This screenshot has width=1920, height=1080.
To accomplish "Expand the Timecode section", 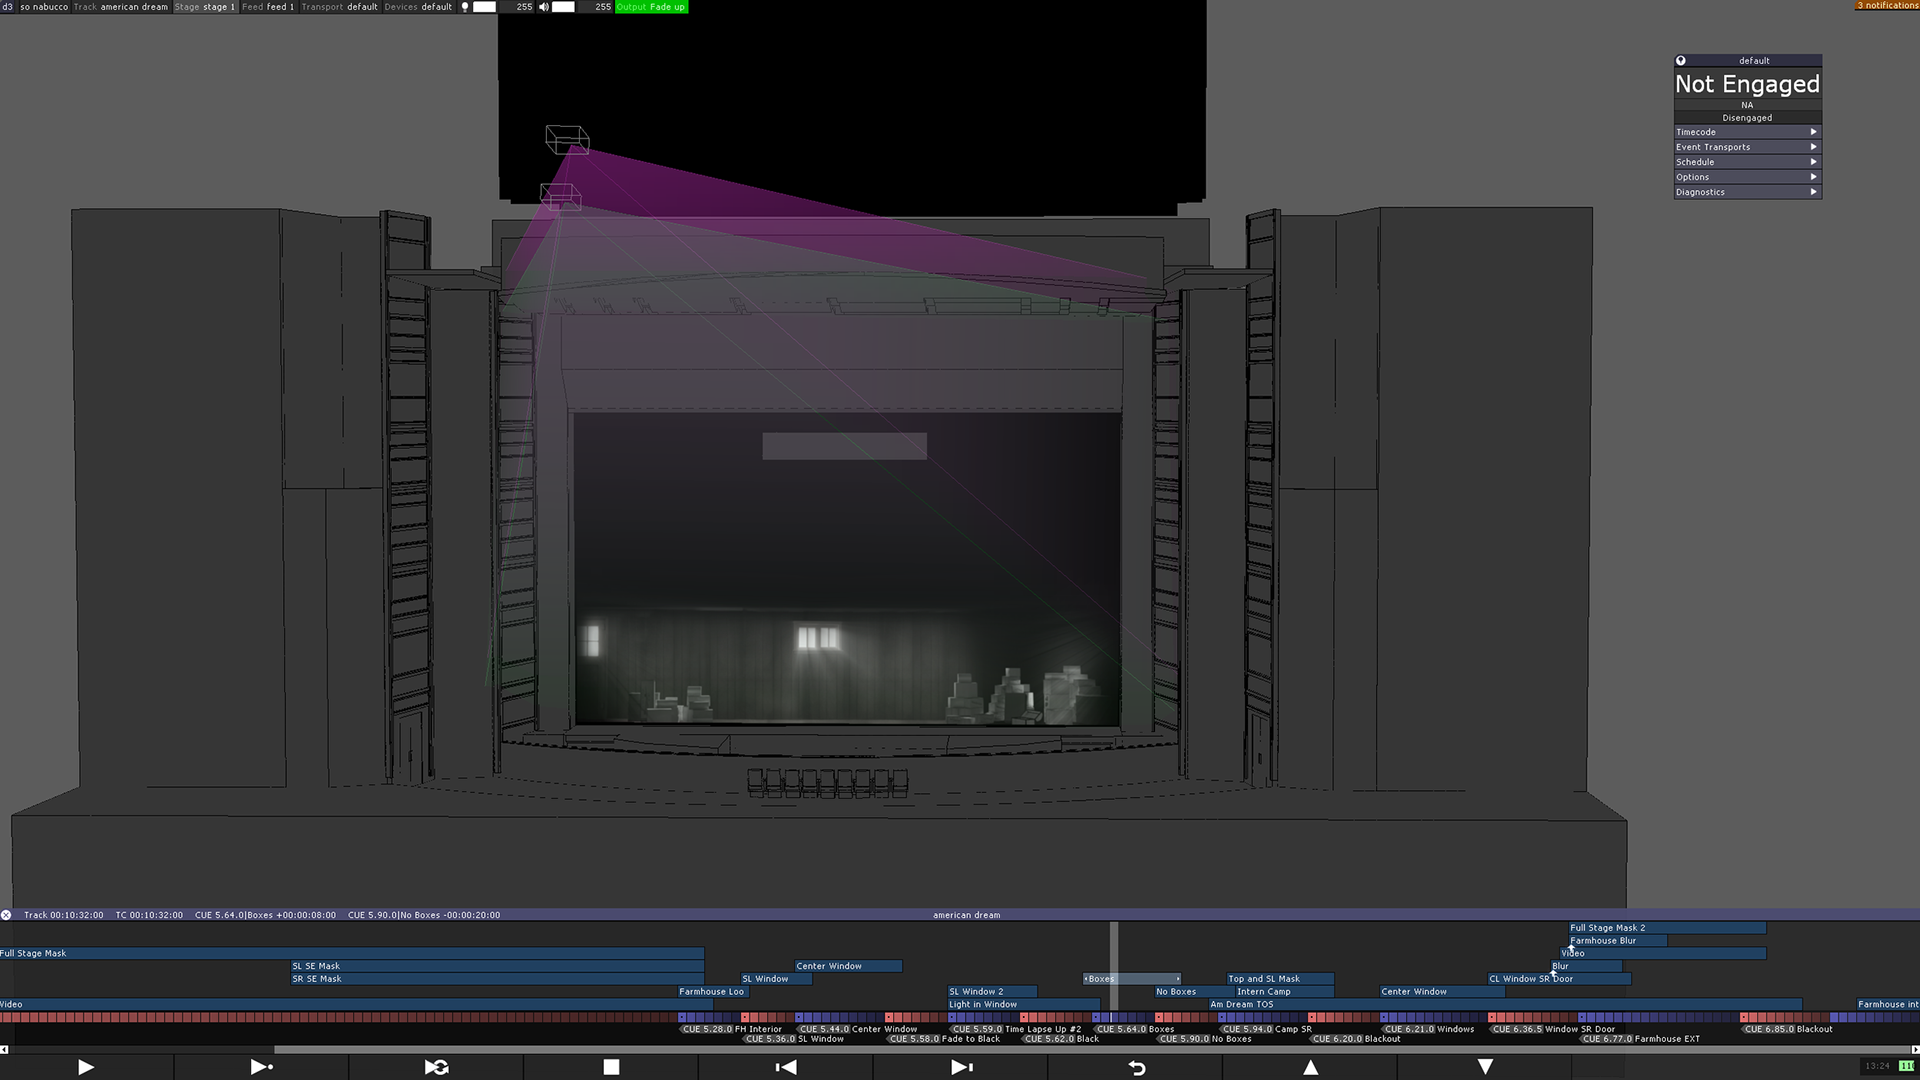I will click(x=1747, y=132).
